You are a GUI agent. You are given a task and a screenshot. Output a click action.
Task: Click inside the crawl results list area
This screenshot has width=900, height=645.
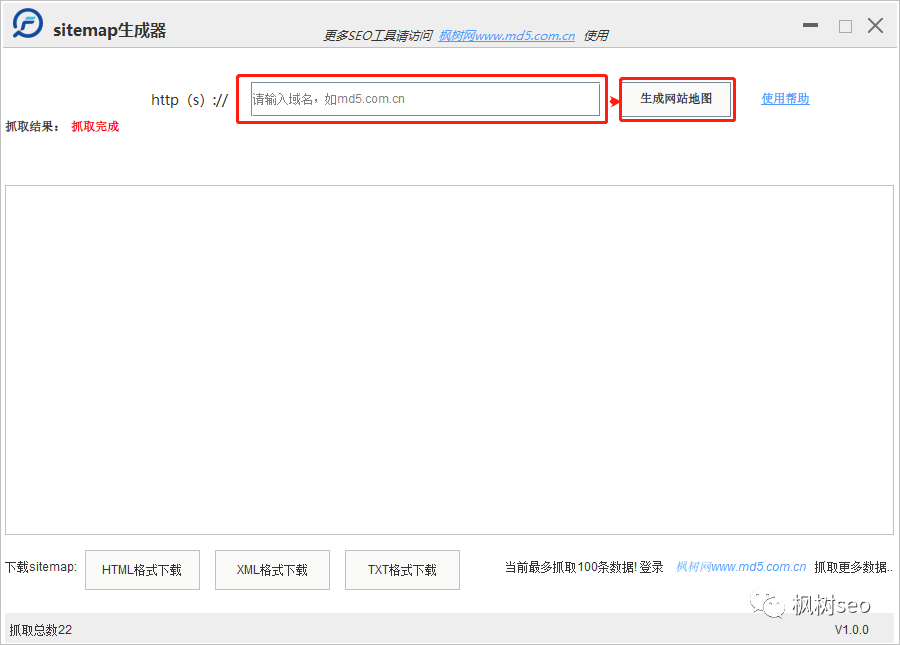tap(449, 360)
